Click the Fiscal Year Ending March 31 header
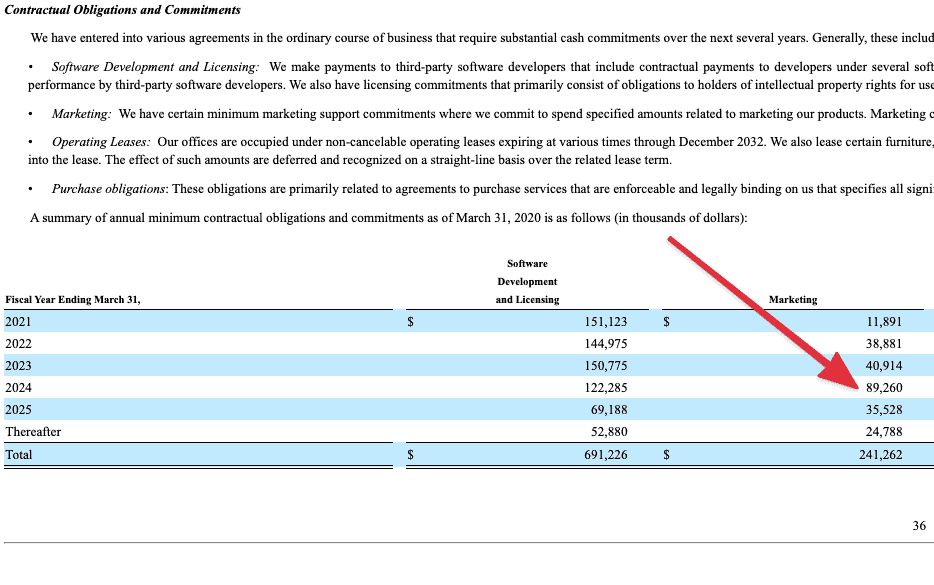This screenshot has height=585, width=934. [73, 299]
